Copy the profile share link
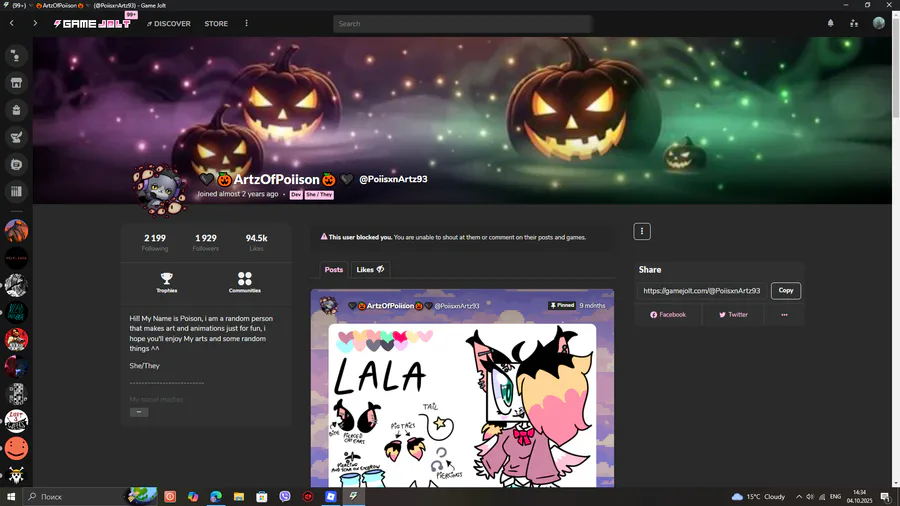Screen dimensions: 900x506 tap(786, 291)
